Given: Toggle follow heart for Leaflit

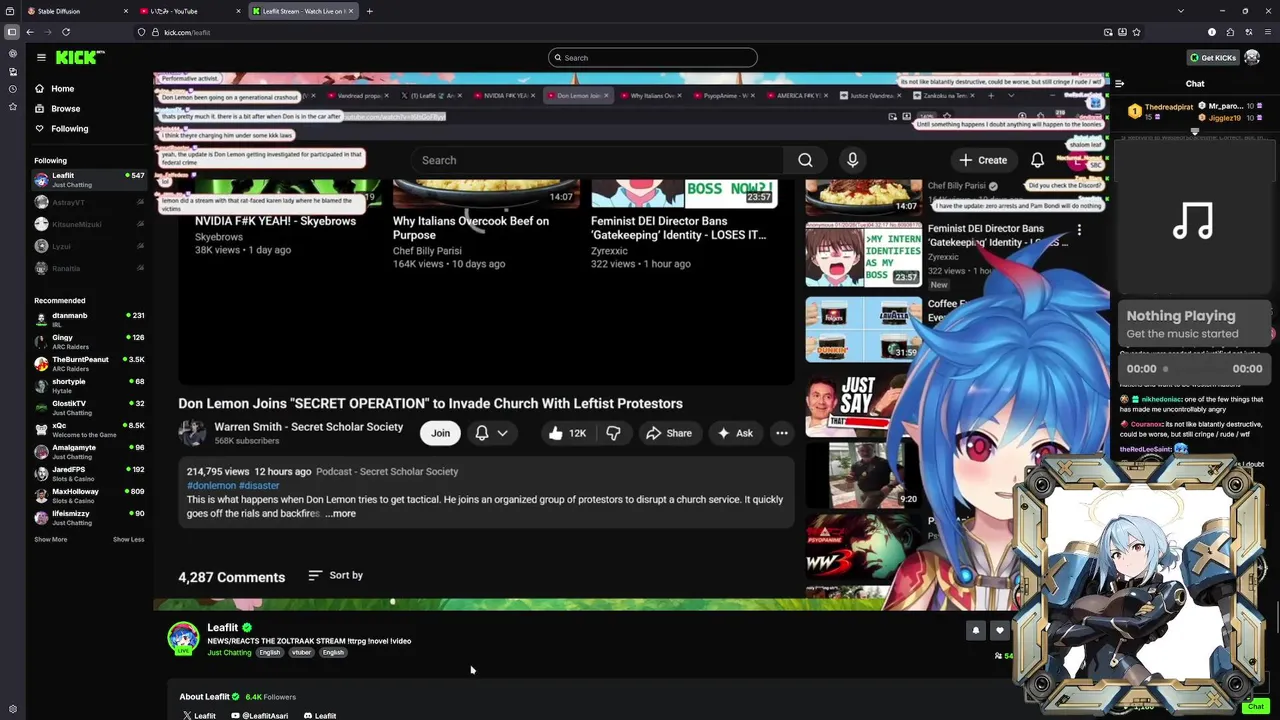Looking at the screenshot, I should [x=999, y=630].
